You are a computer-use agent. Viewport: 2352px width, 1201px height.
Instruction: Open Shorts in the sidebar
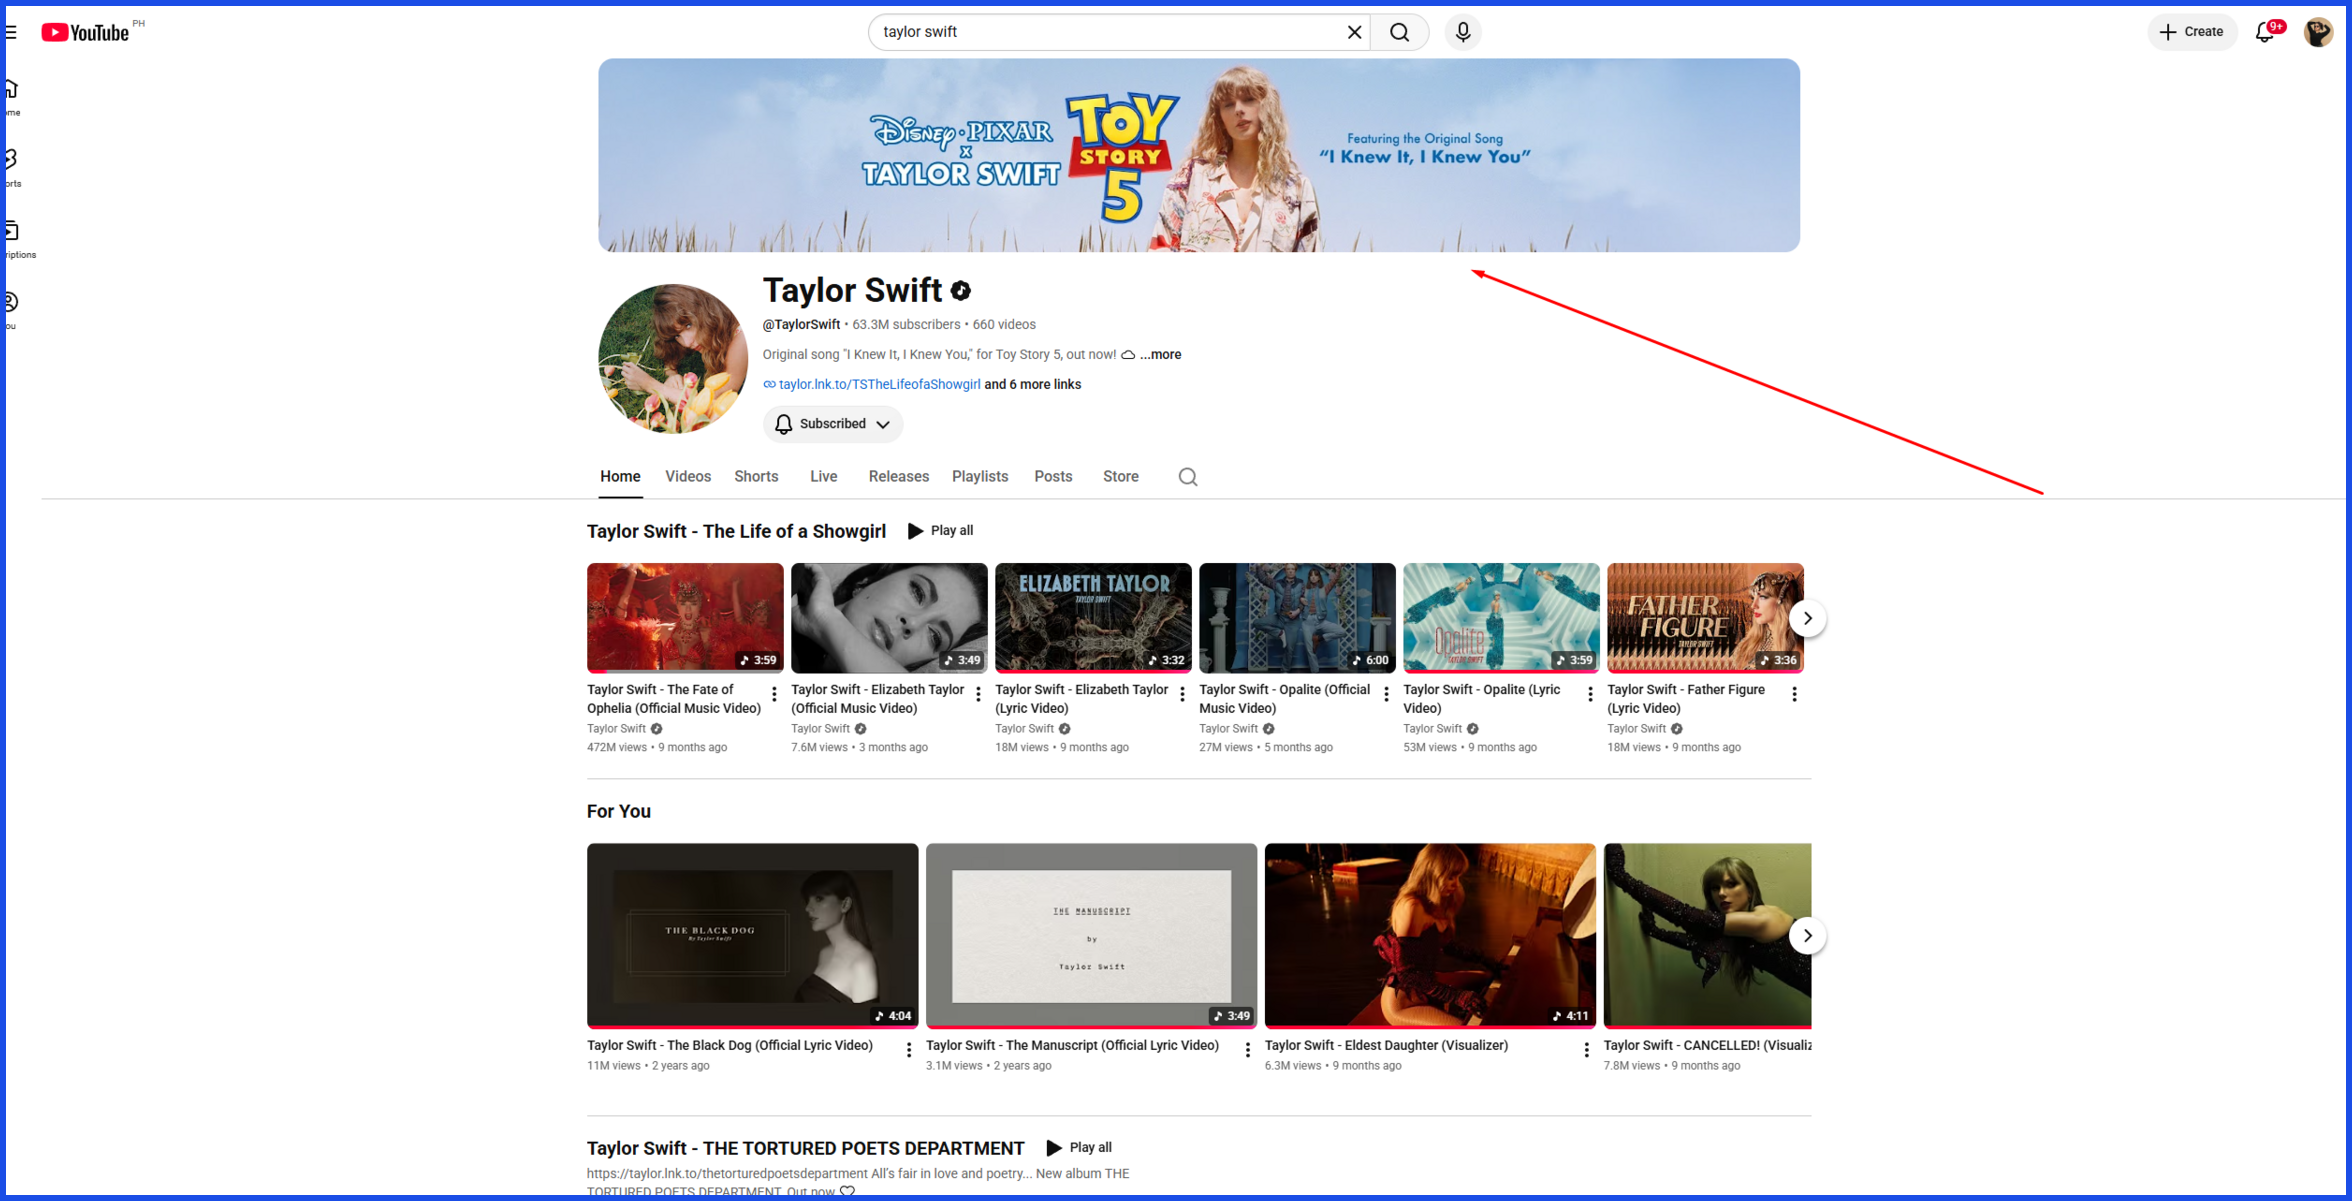coord(12,168)
